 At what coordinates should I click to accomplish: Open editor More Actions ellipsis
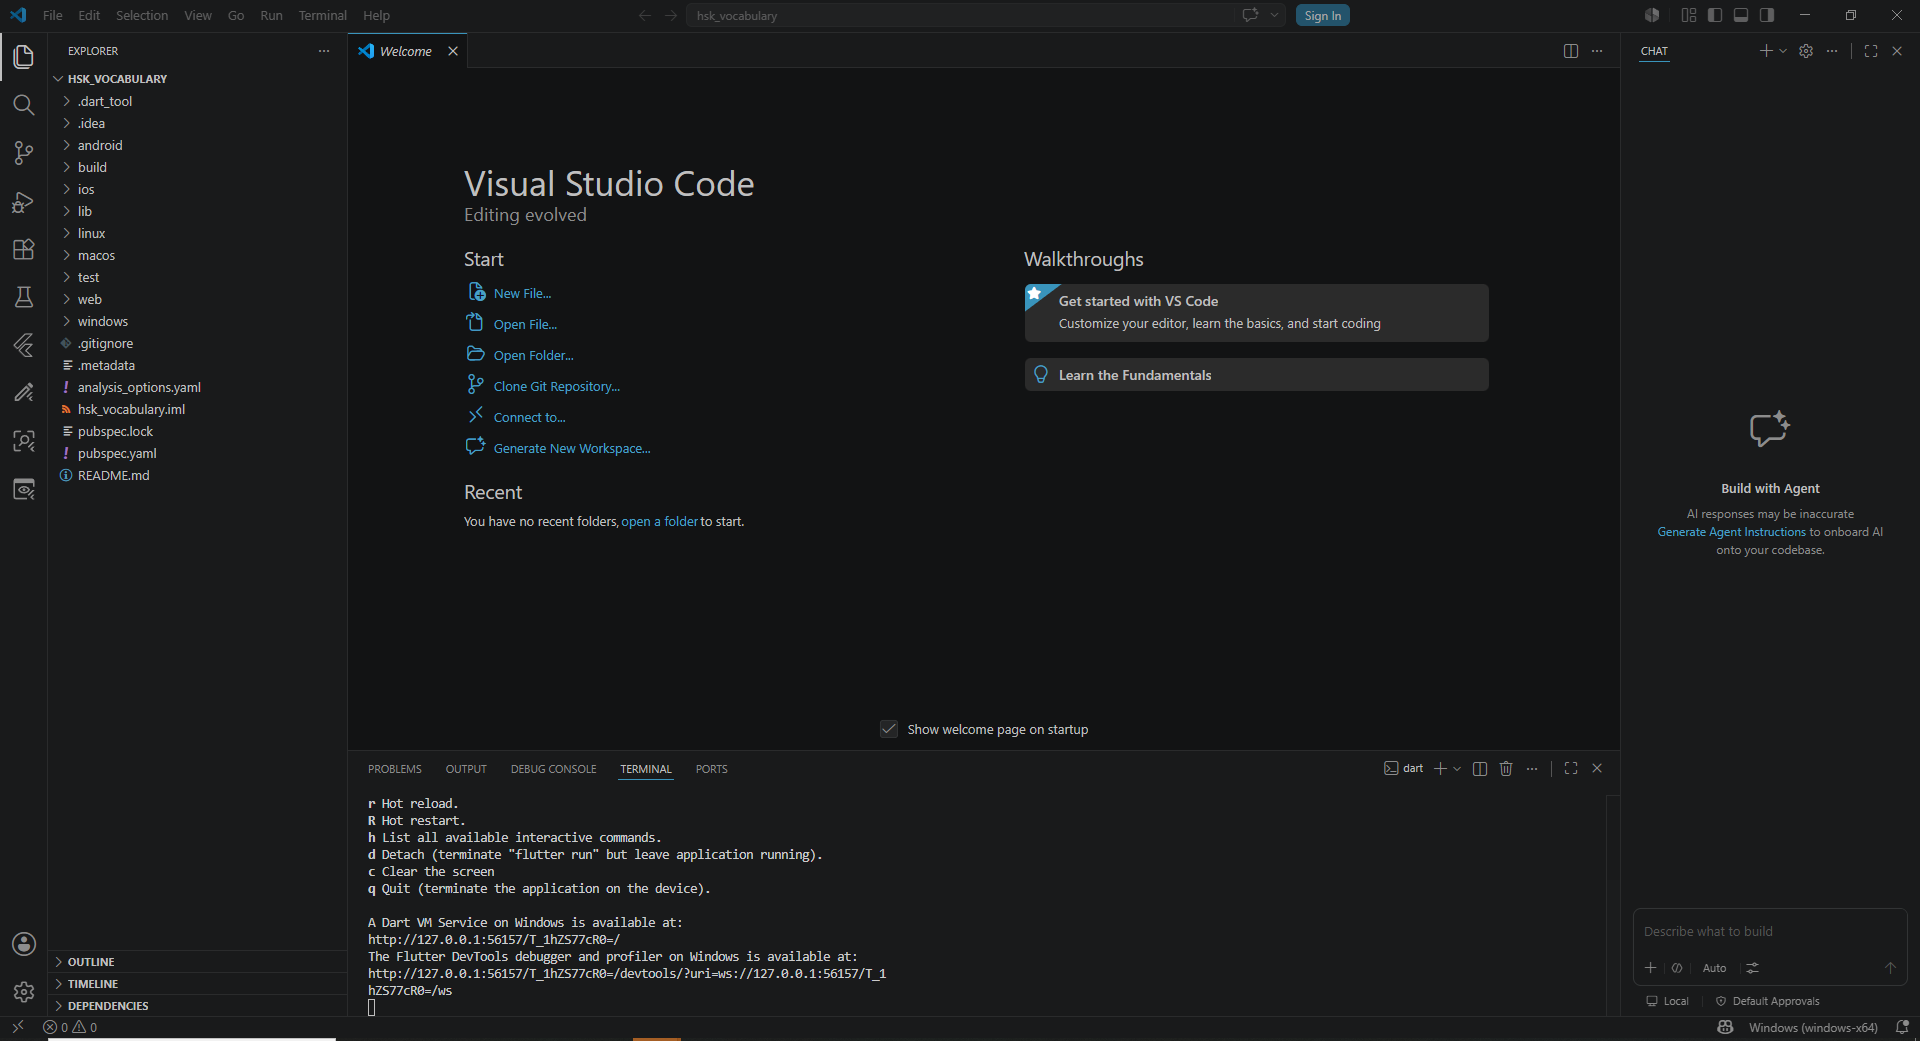(x=1597, y=51)
